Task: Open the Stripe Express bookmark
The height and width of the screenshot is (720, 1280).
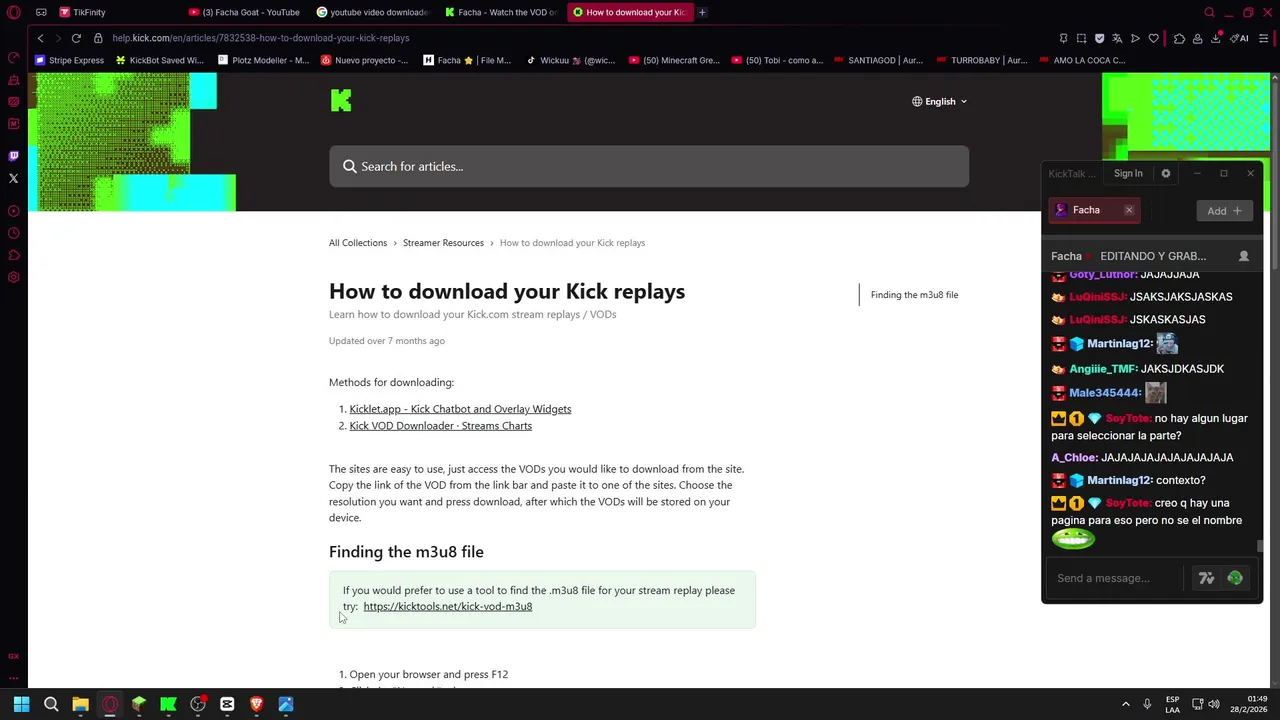Action: click(69, 60)
